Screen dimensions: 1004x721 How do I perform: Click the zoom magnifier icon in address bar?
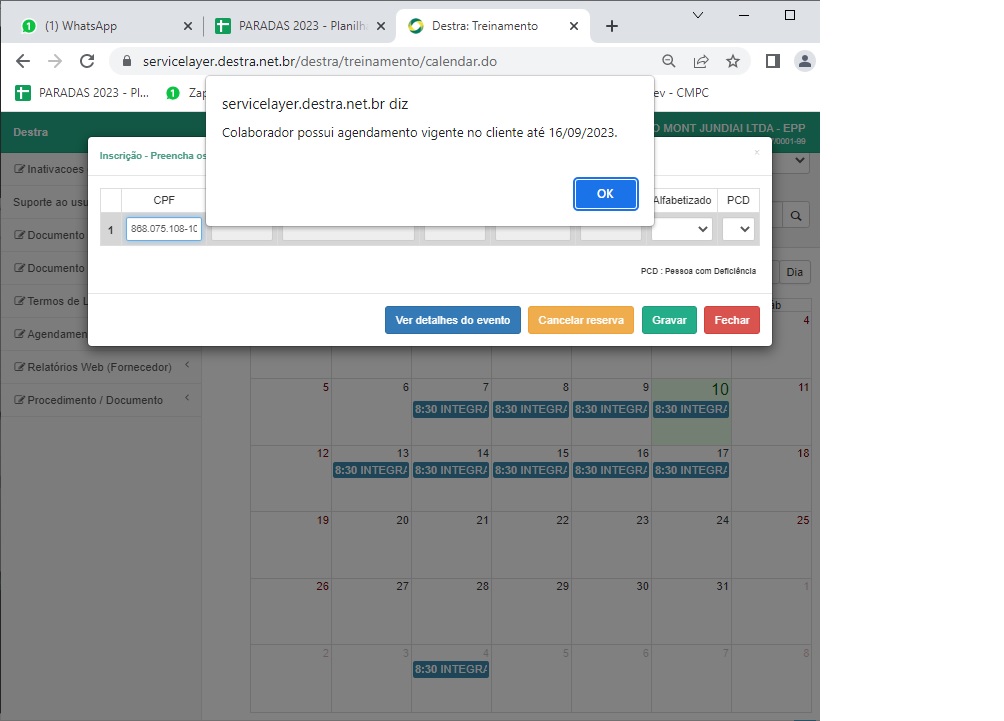point(669,61)
